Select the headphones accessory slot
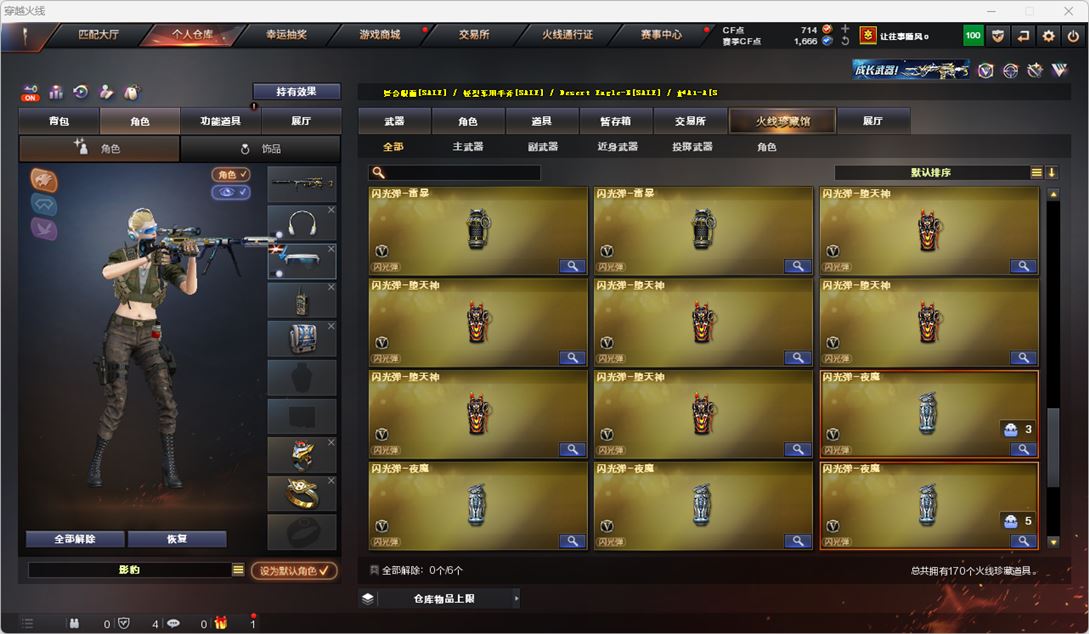1089x634 pixels. 302,223
